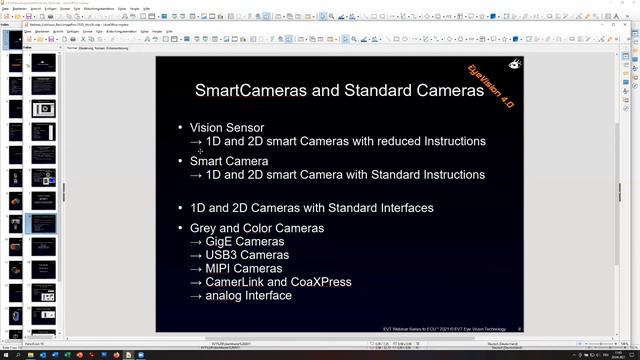This screenshot has width=640, height=360.
Task: Select slide thumbnail showing camera photo
Action: [x=44, y=109]
